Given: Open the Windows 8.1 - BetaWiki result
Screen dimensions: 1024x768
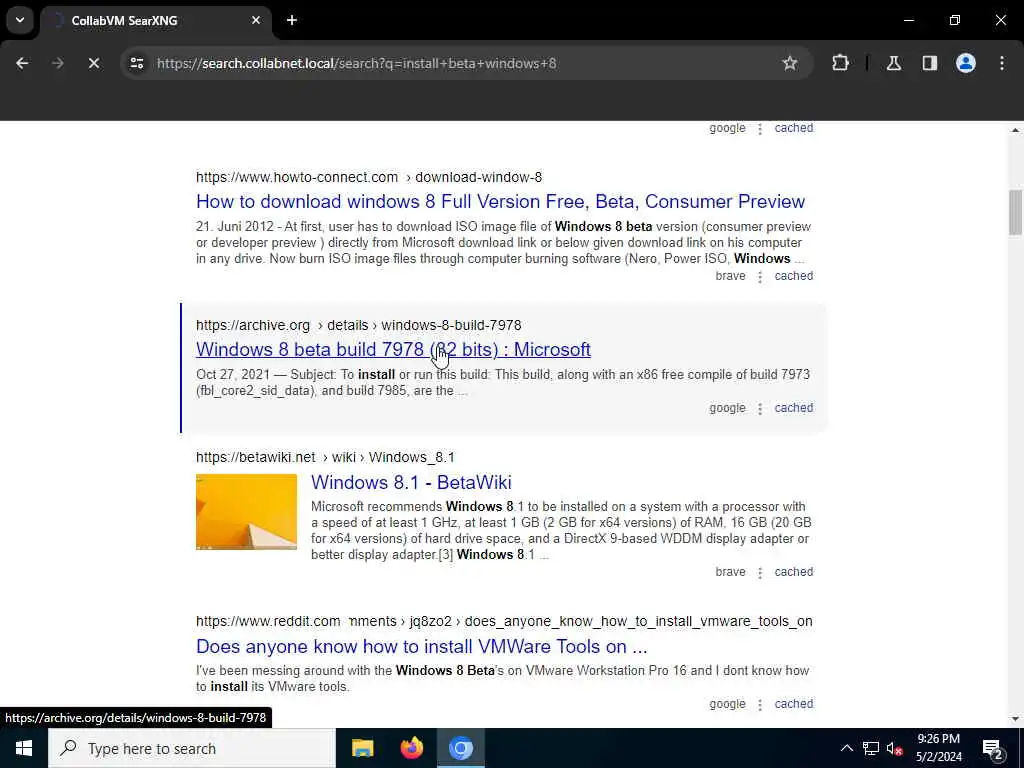Looking at the screenshot, I should click(x=411, y=482).
